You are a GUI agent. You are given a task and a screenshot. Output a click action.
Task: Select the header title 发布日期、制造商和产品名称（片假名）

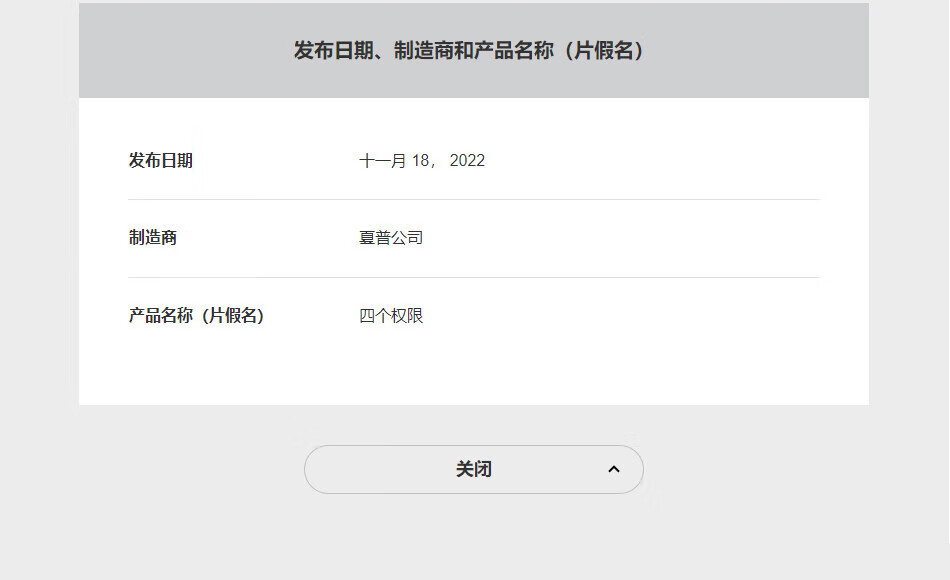470,50
